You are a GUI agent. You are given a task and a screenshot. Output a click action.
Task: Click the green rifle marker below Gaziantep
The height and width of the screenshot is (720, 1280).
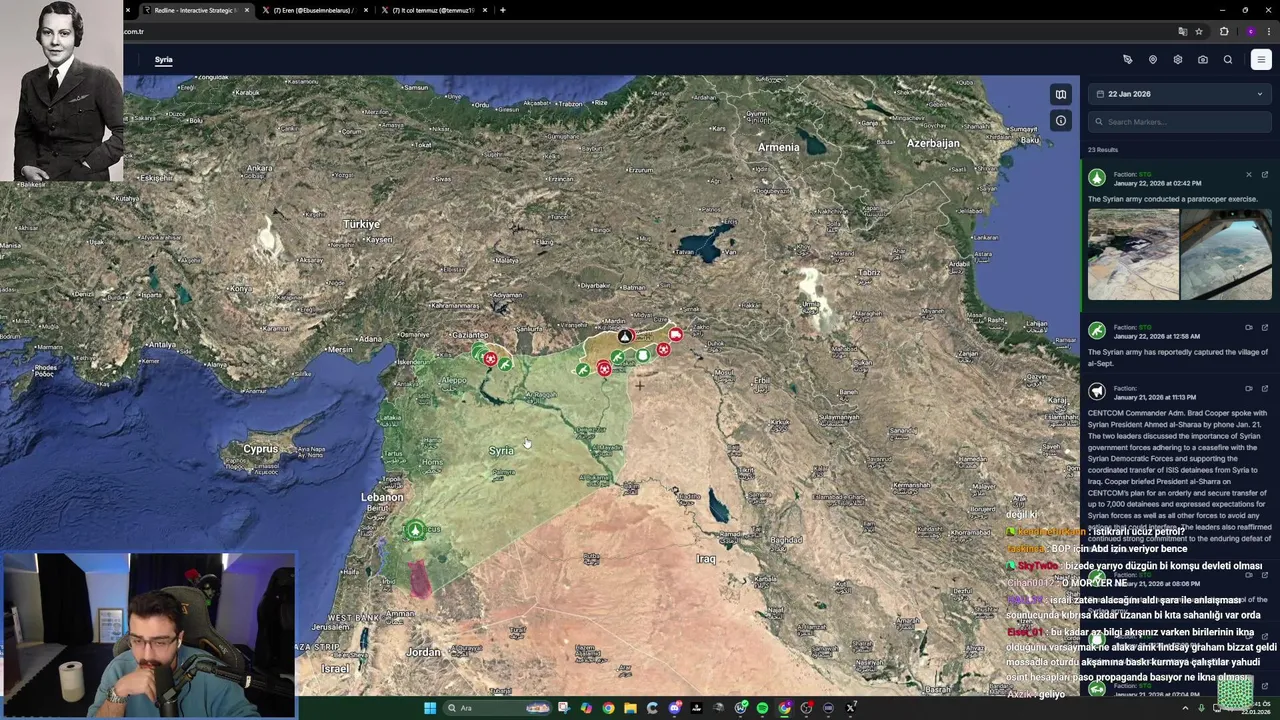coord(505,365)
